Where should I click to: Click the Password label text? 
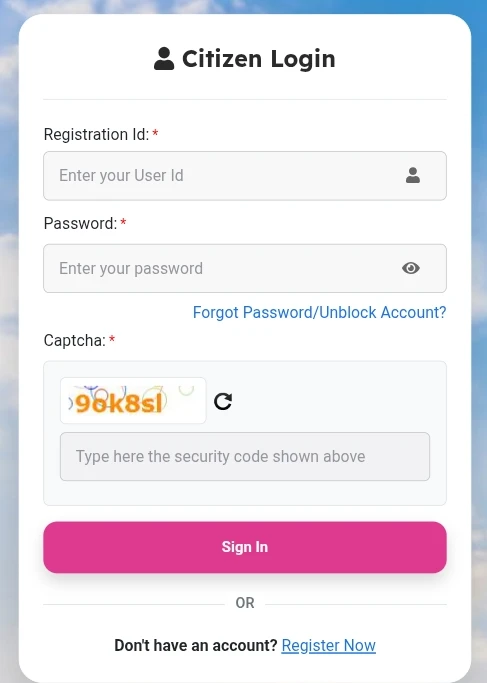pyautogui.click(x=80, y=223)
